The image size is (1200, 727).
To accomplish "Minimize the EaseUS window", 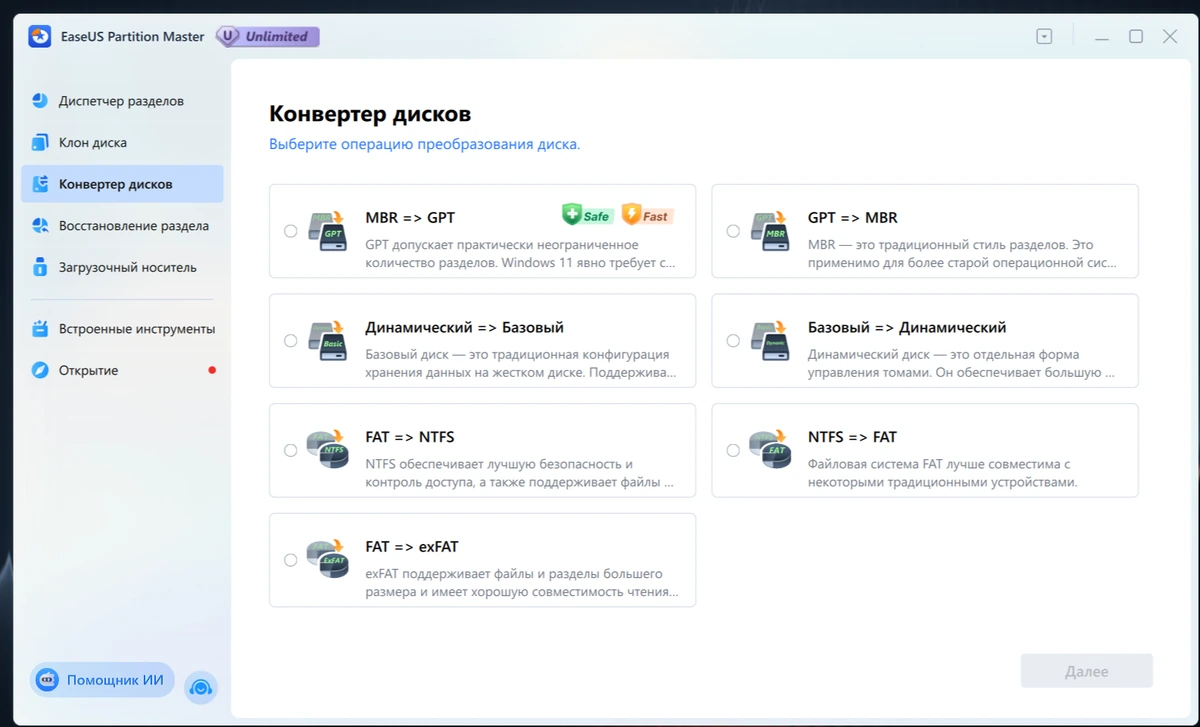I will coord(1102,37).
